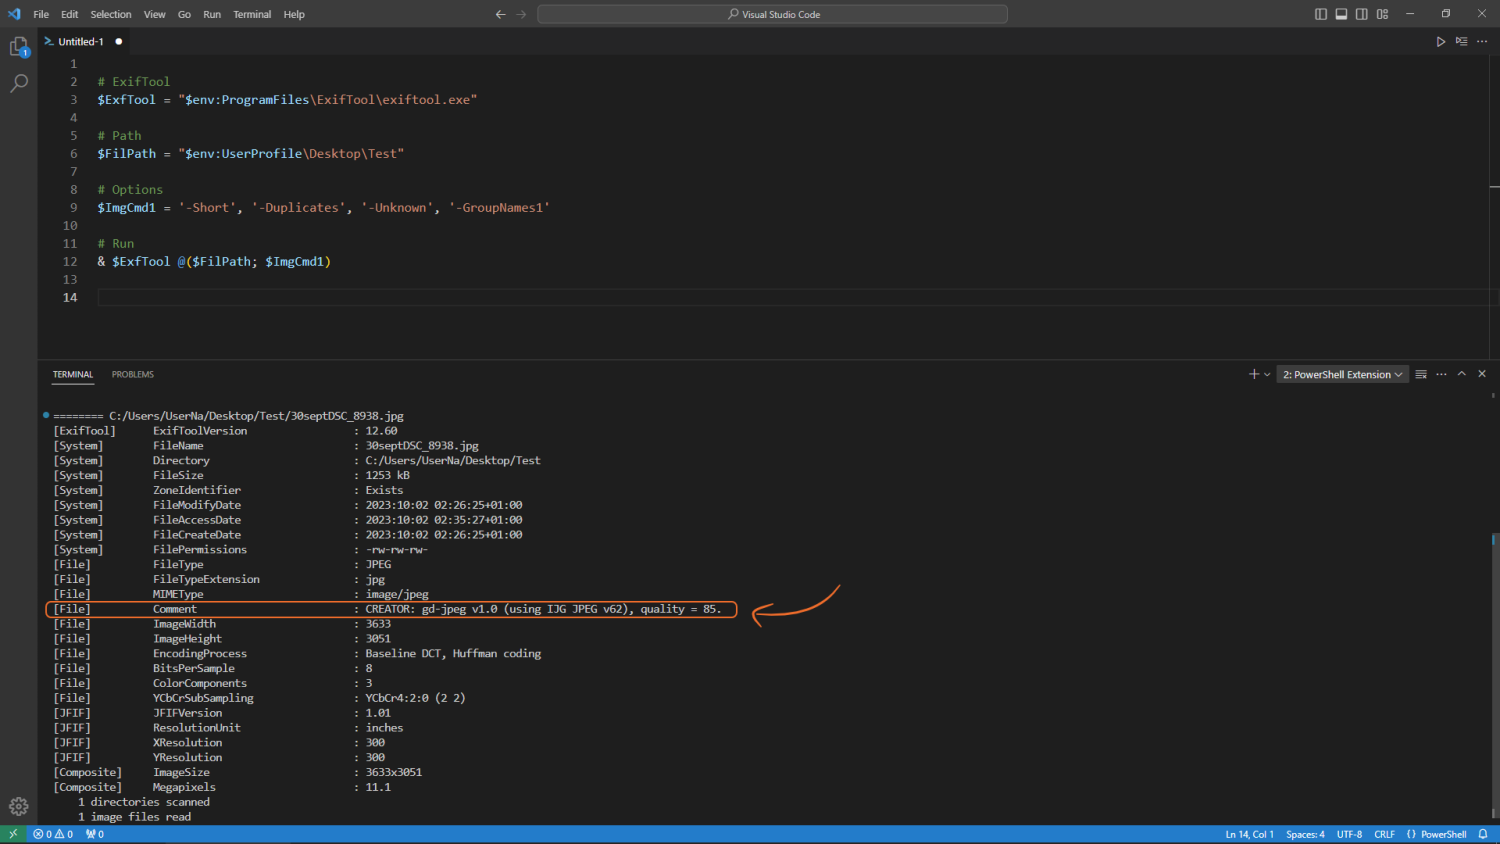1500x844 pixels.
Task: Click the Customize Layout icon
Action: [1382, 14]
